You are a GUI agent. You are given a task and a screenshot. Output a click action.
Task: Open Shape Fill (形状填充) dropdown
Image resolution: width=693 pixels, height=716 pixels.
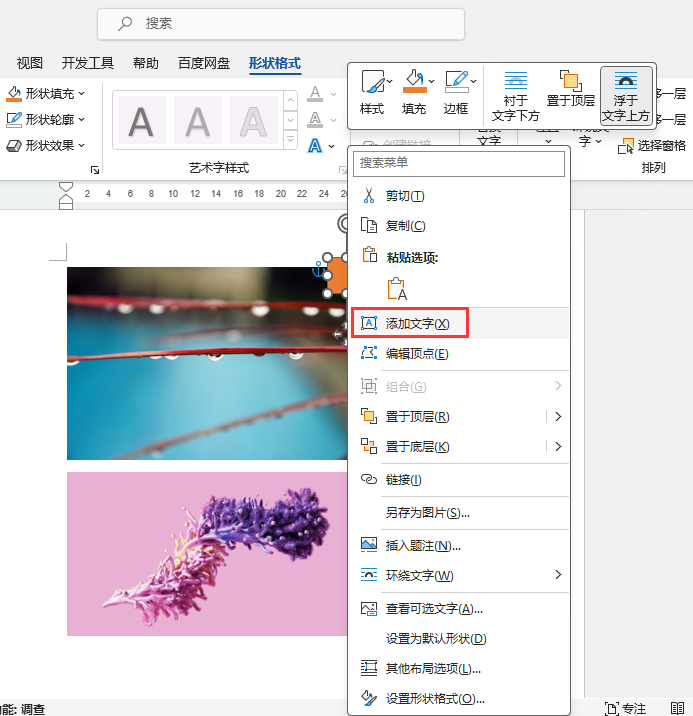tap(81, 94)
